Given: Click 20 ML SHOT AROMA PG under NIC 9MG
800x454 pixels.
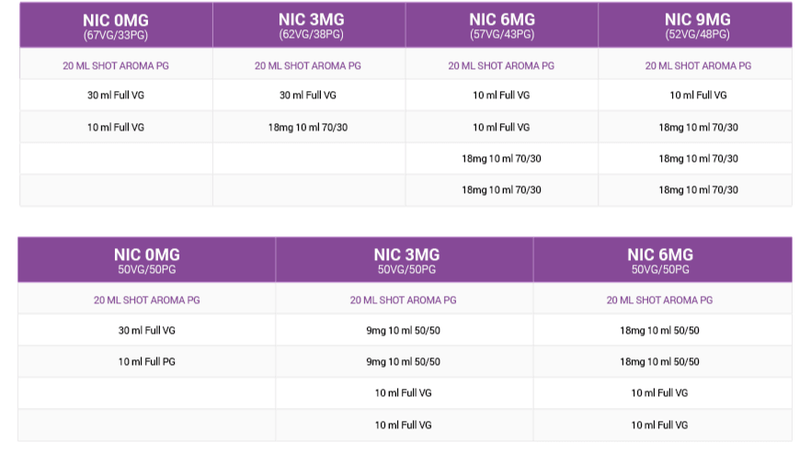Looking at the screenshot, I should [698, 66].
